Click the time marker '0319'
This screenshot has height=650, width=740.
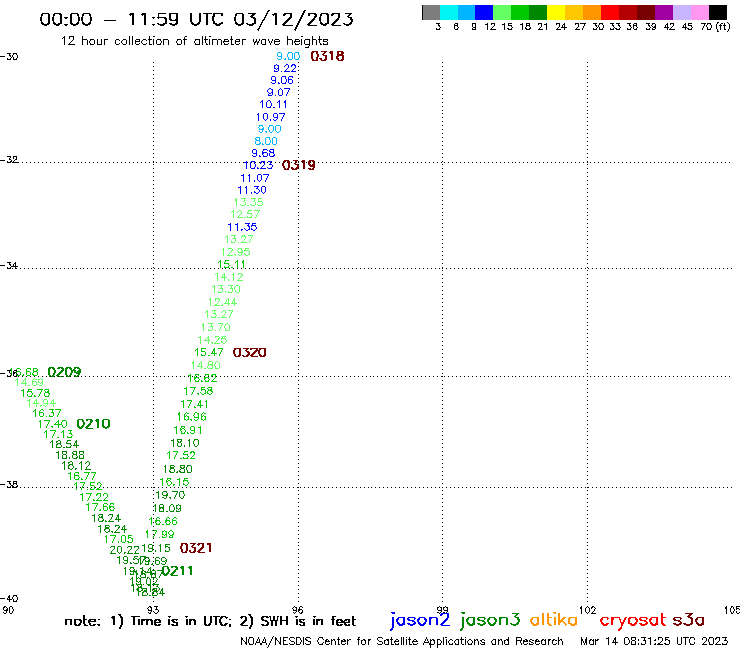[298, 165]
